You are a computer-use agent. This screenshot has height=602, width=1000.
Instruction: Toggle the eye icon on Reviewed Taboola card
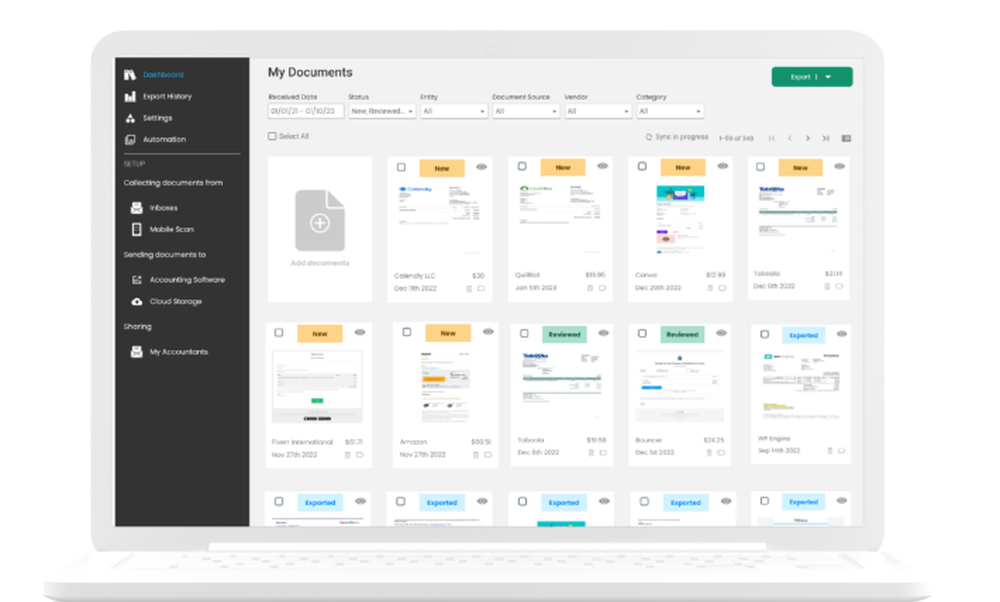pyautogui.click(x=603, y=334)
